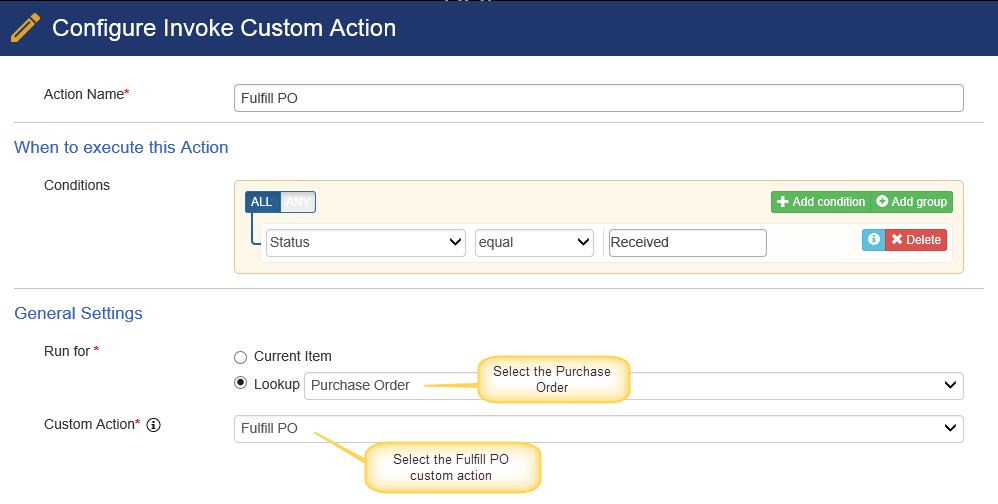Click the Add group button
Viewport: 998px width, 504px height.
point(911,202)
